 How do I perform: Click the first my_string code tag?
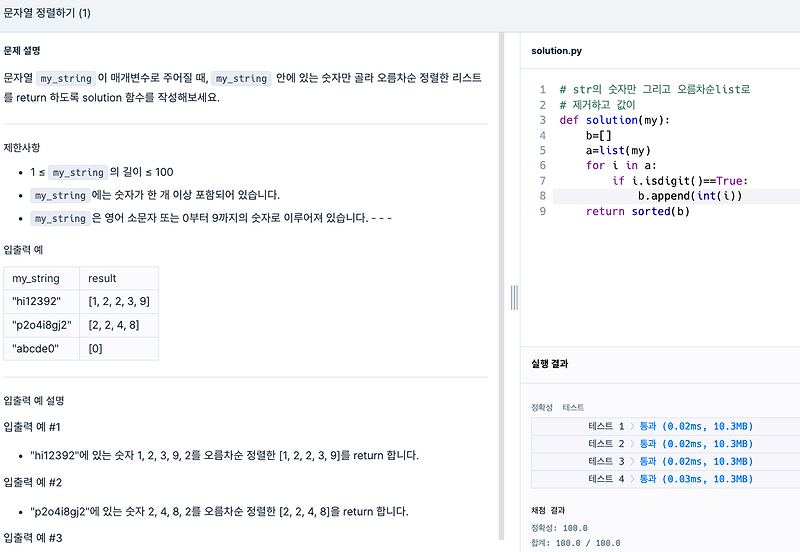[x=66, y=78]
